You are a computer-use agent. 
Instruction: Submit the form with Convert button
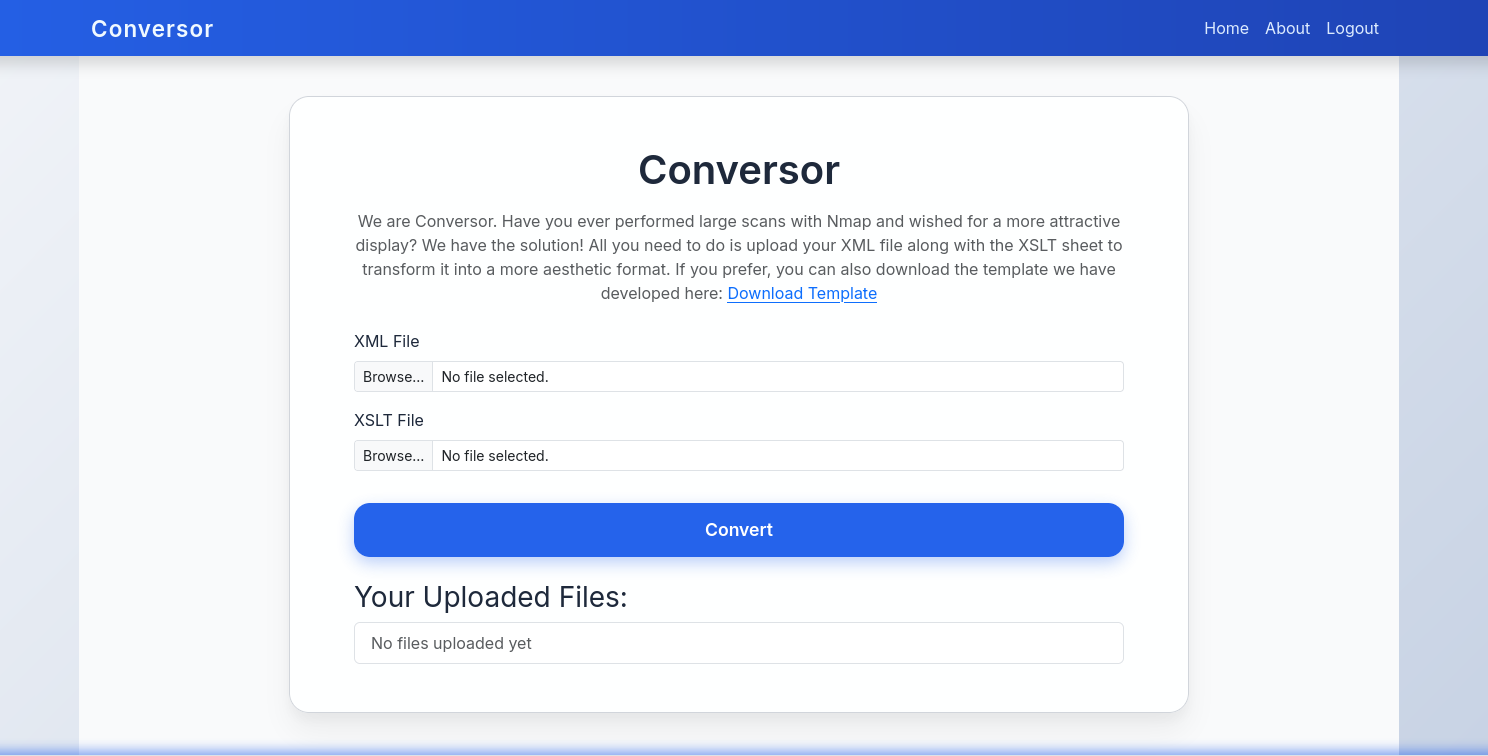738,530
